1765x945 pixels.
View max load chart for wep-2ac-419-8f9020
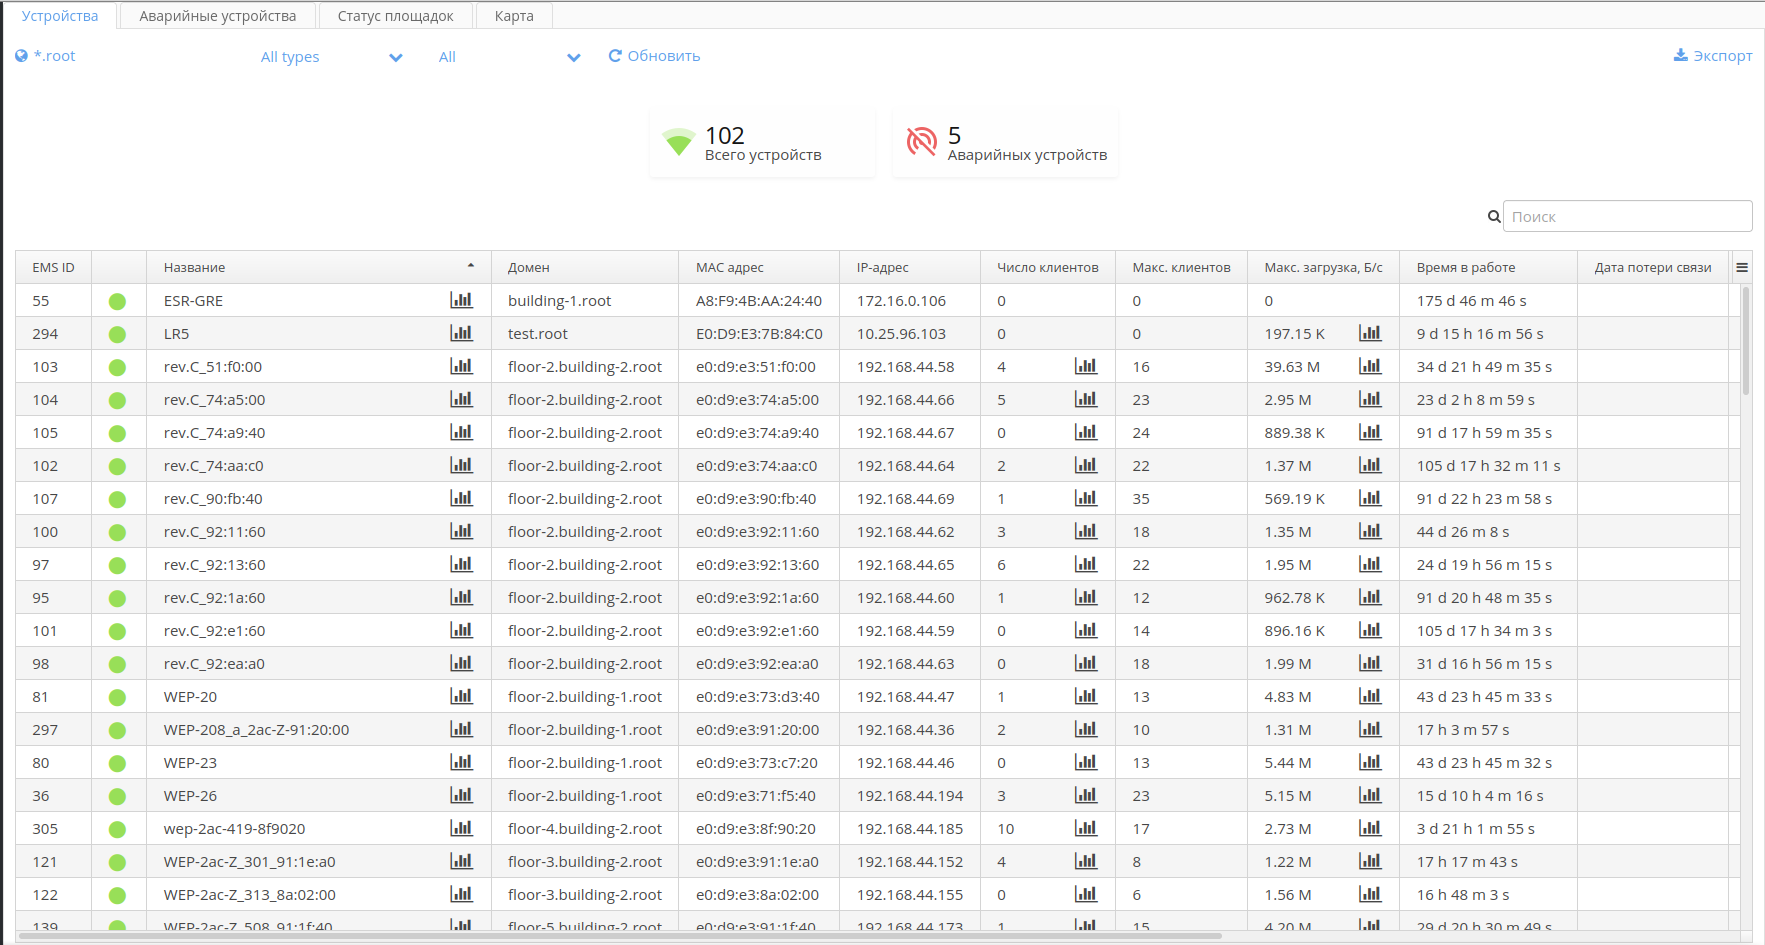click(1370, 828)
